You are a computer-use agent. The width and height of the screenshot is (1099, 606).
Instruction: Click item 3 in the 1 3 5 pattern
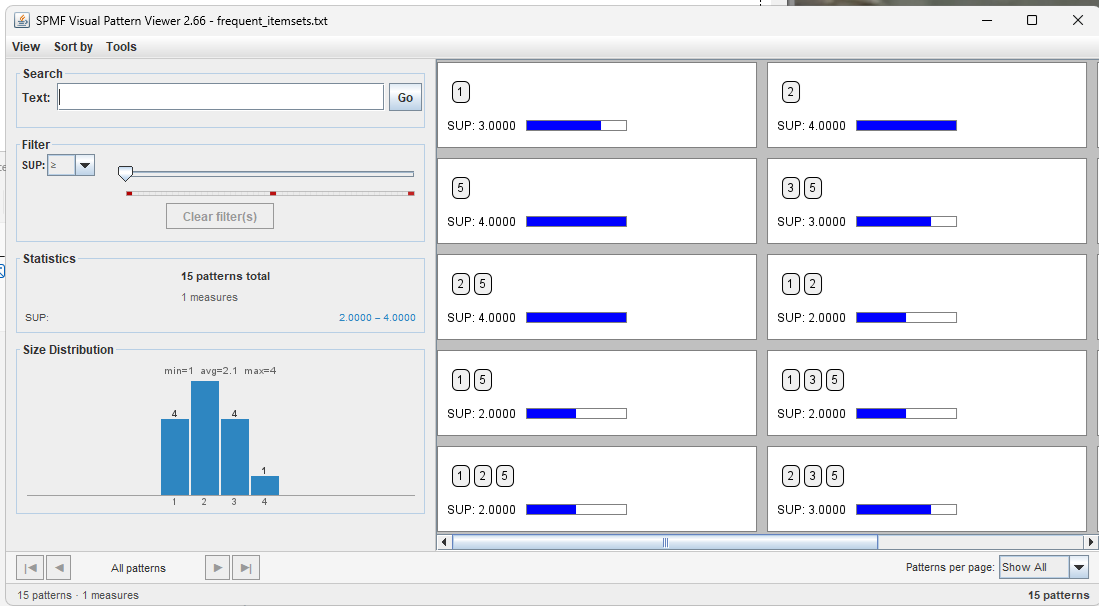coord(812,380)
